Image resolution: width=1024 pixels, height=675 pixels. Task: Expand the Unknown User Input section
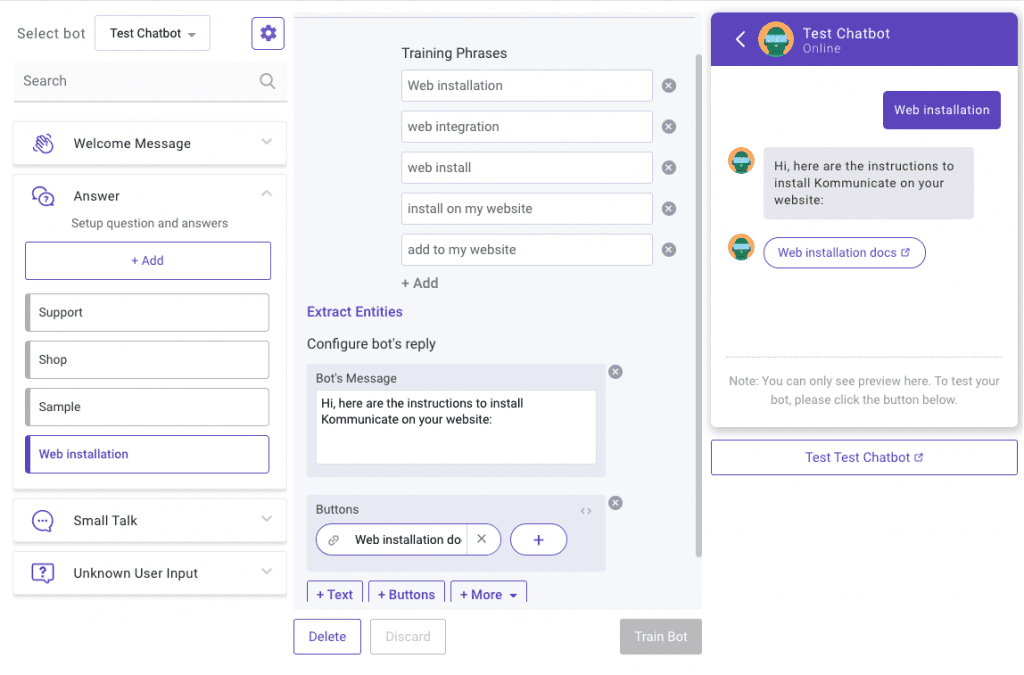[x=266, y=571]
